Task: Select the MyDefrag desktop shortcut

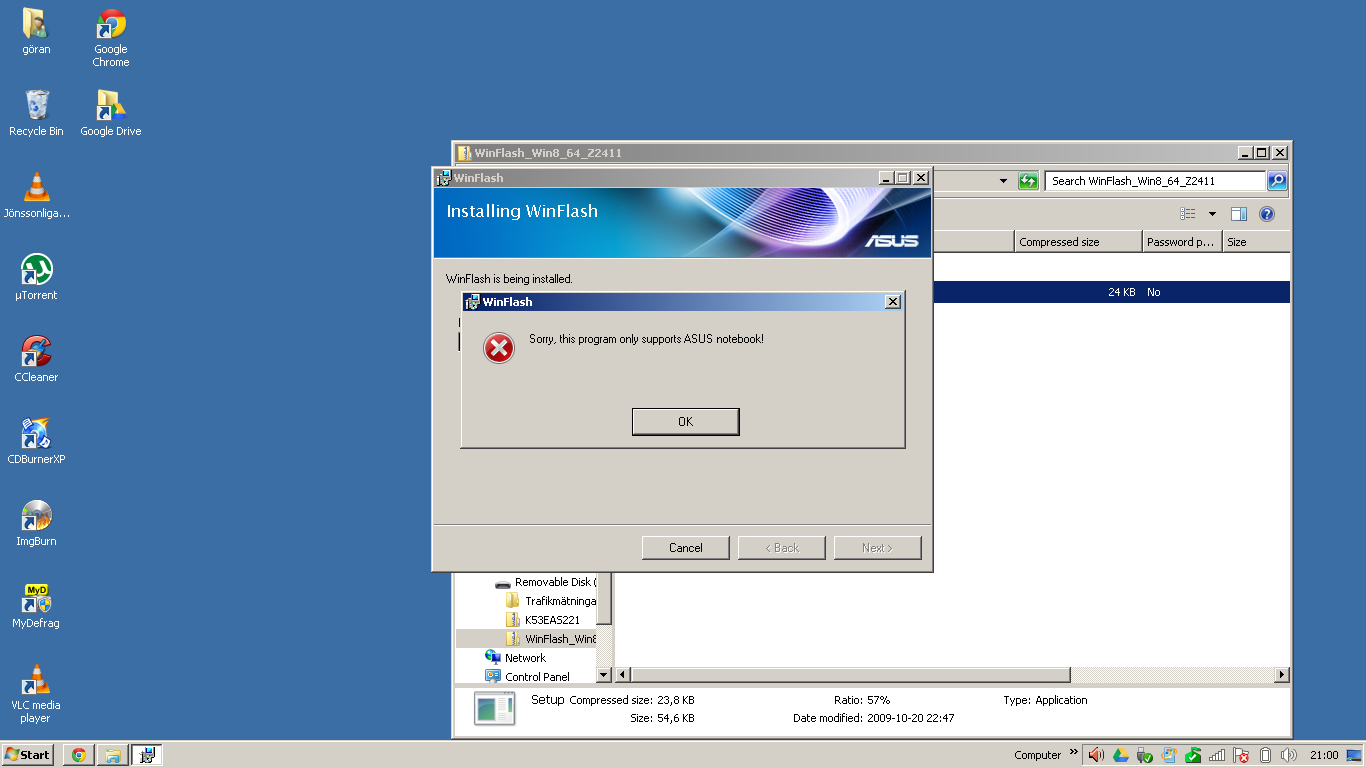Action: [36, 605]
